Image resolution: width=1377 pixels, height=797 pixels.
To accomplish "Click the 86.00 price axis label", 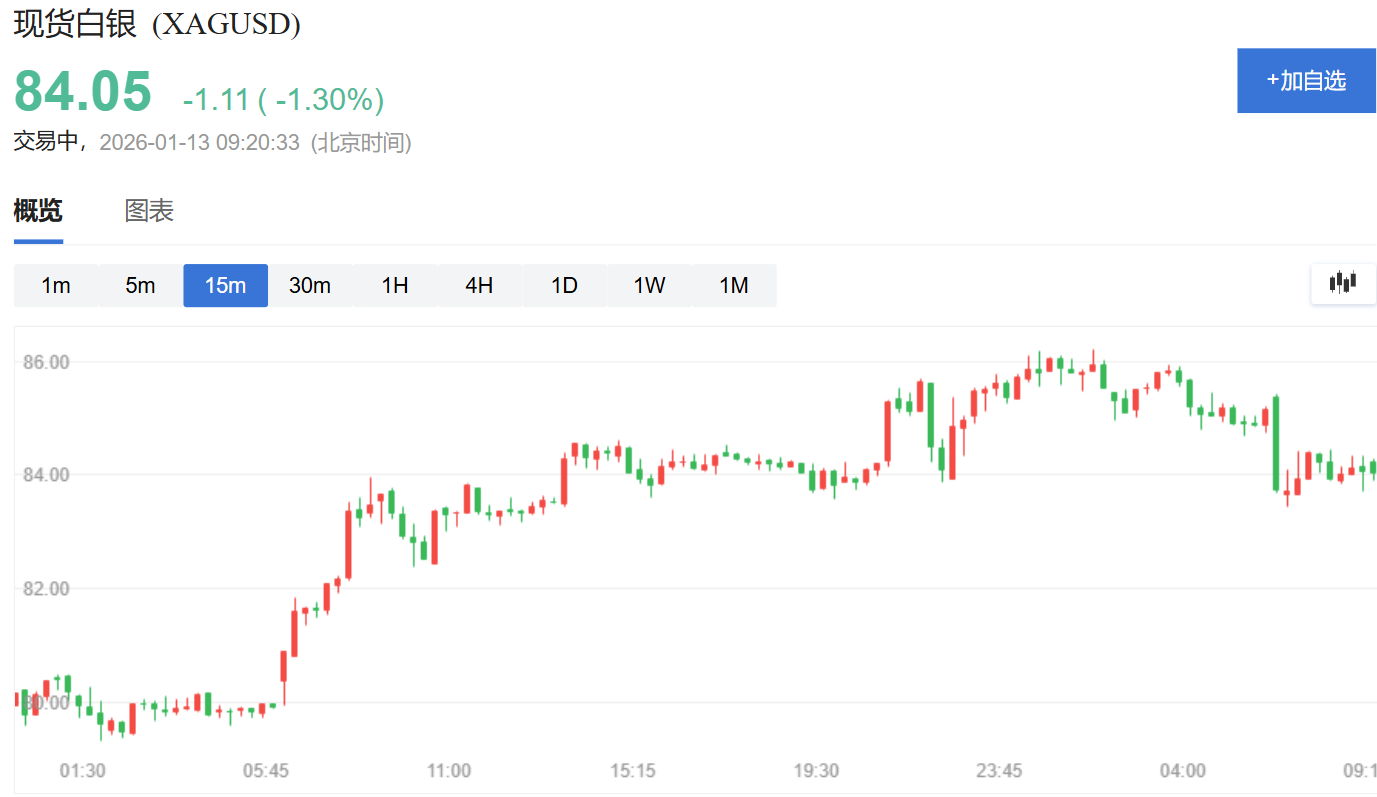I will click(x=46, y=362).
